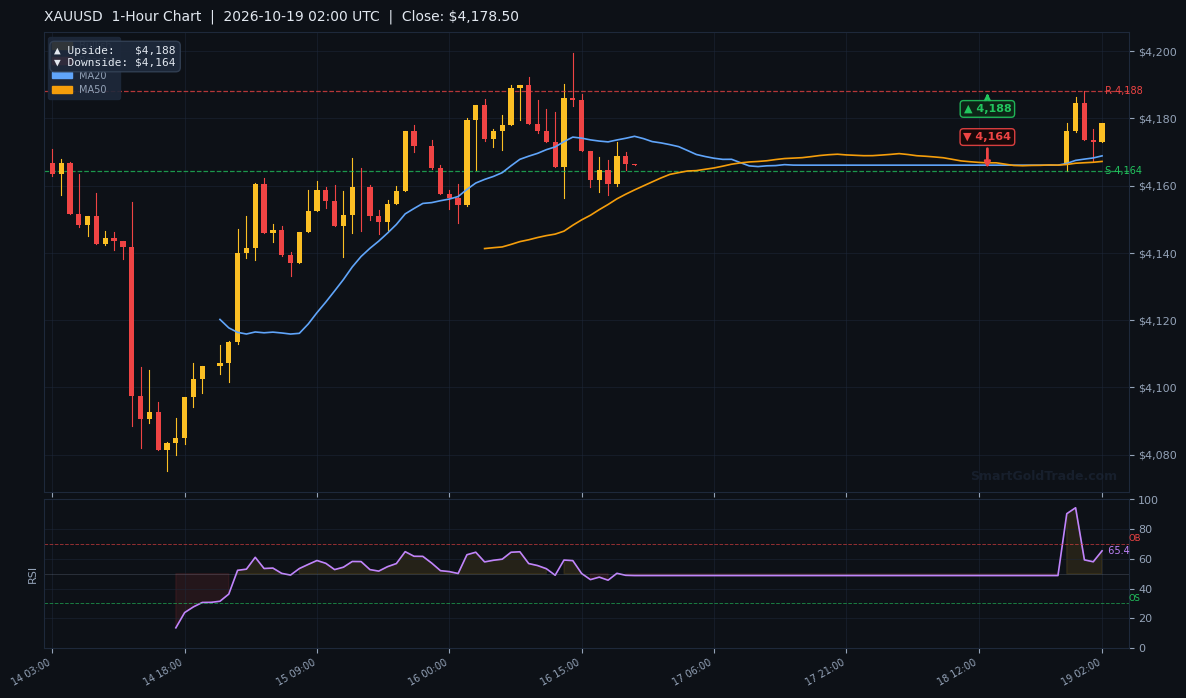Click the red 4,164 downside target badge

[987, 137]
